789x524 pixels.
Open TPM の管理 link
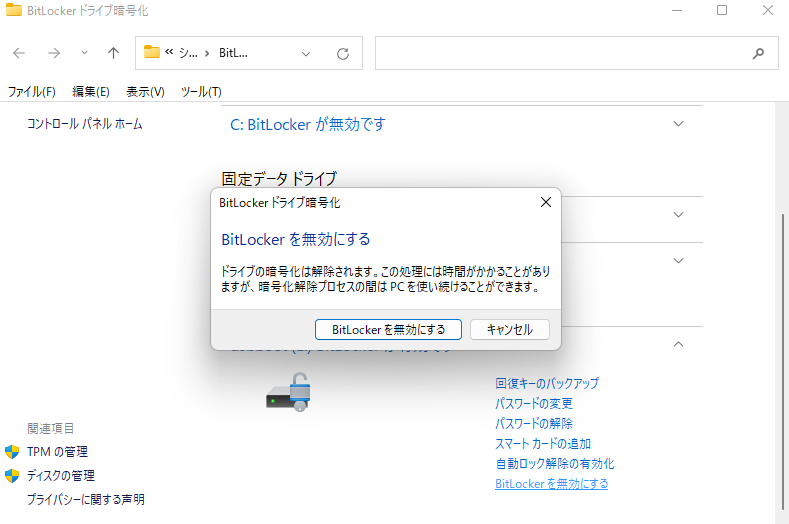pos(57,452)
